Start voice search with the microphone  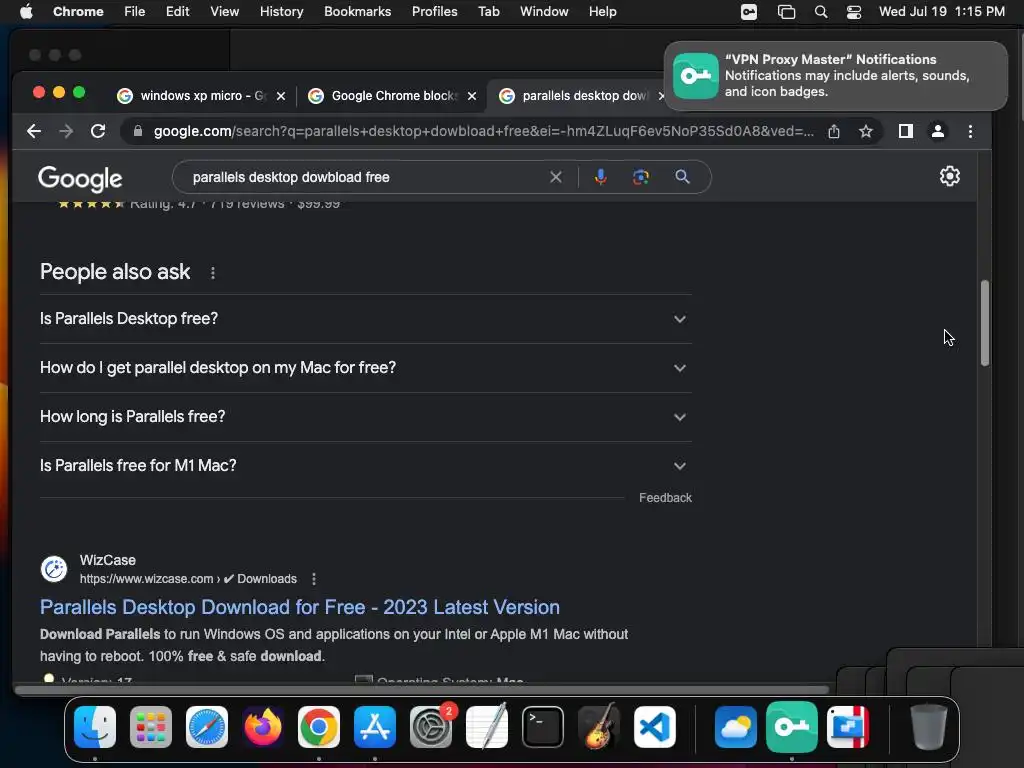(600, 177)
